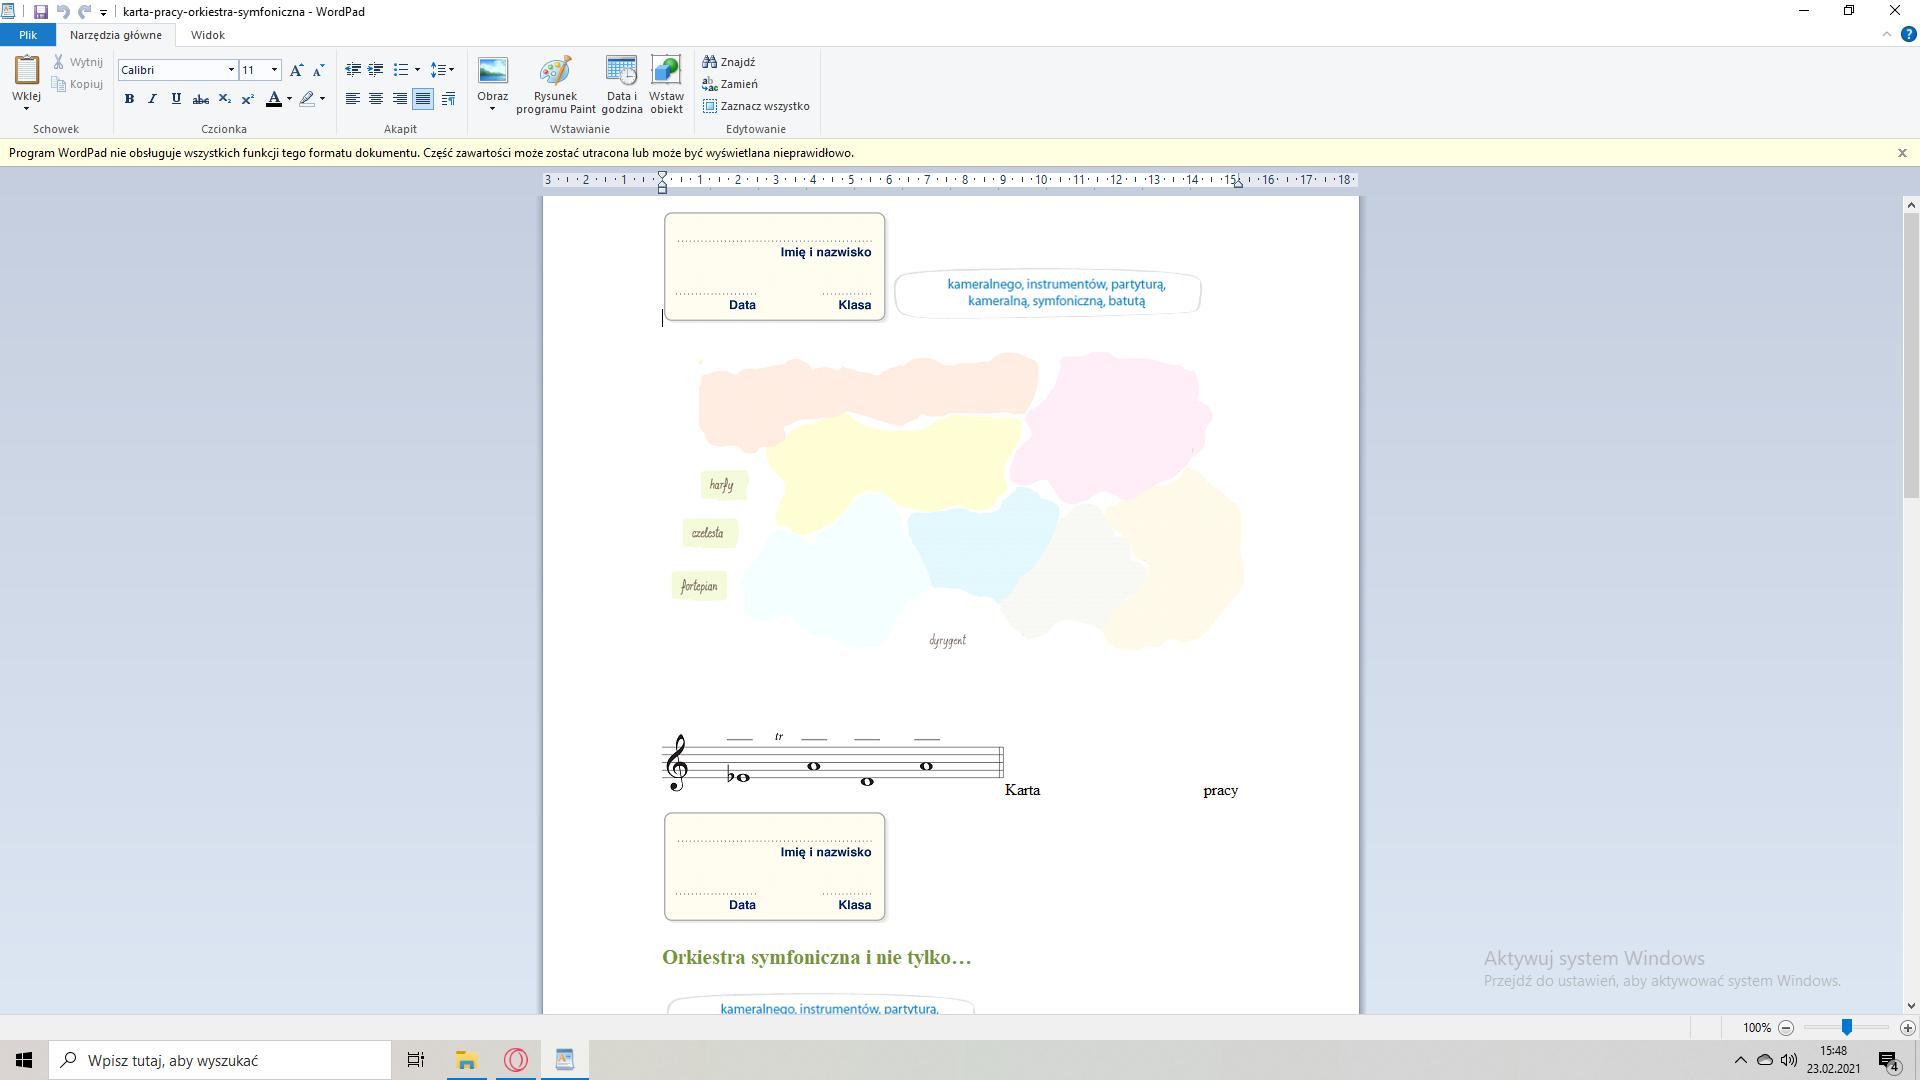Open the Plik menu
The height and width of the screenshot is (1080, 1920).
point(28,35)
